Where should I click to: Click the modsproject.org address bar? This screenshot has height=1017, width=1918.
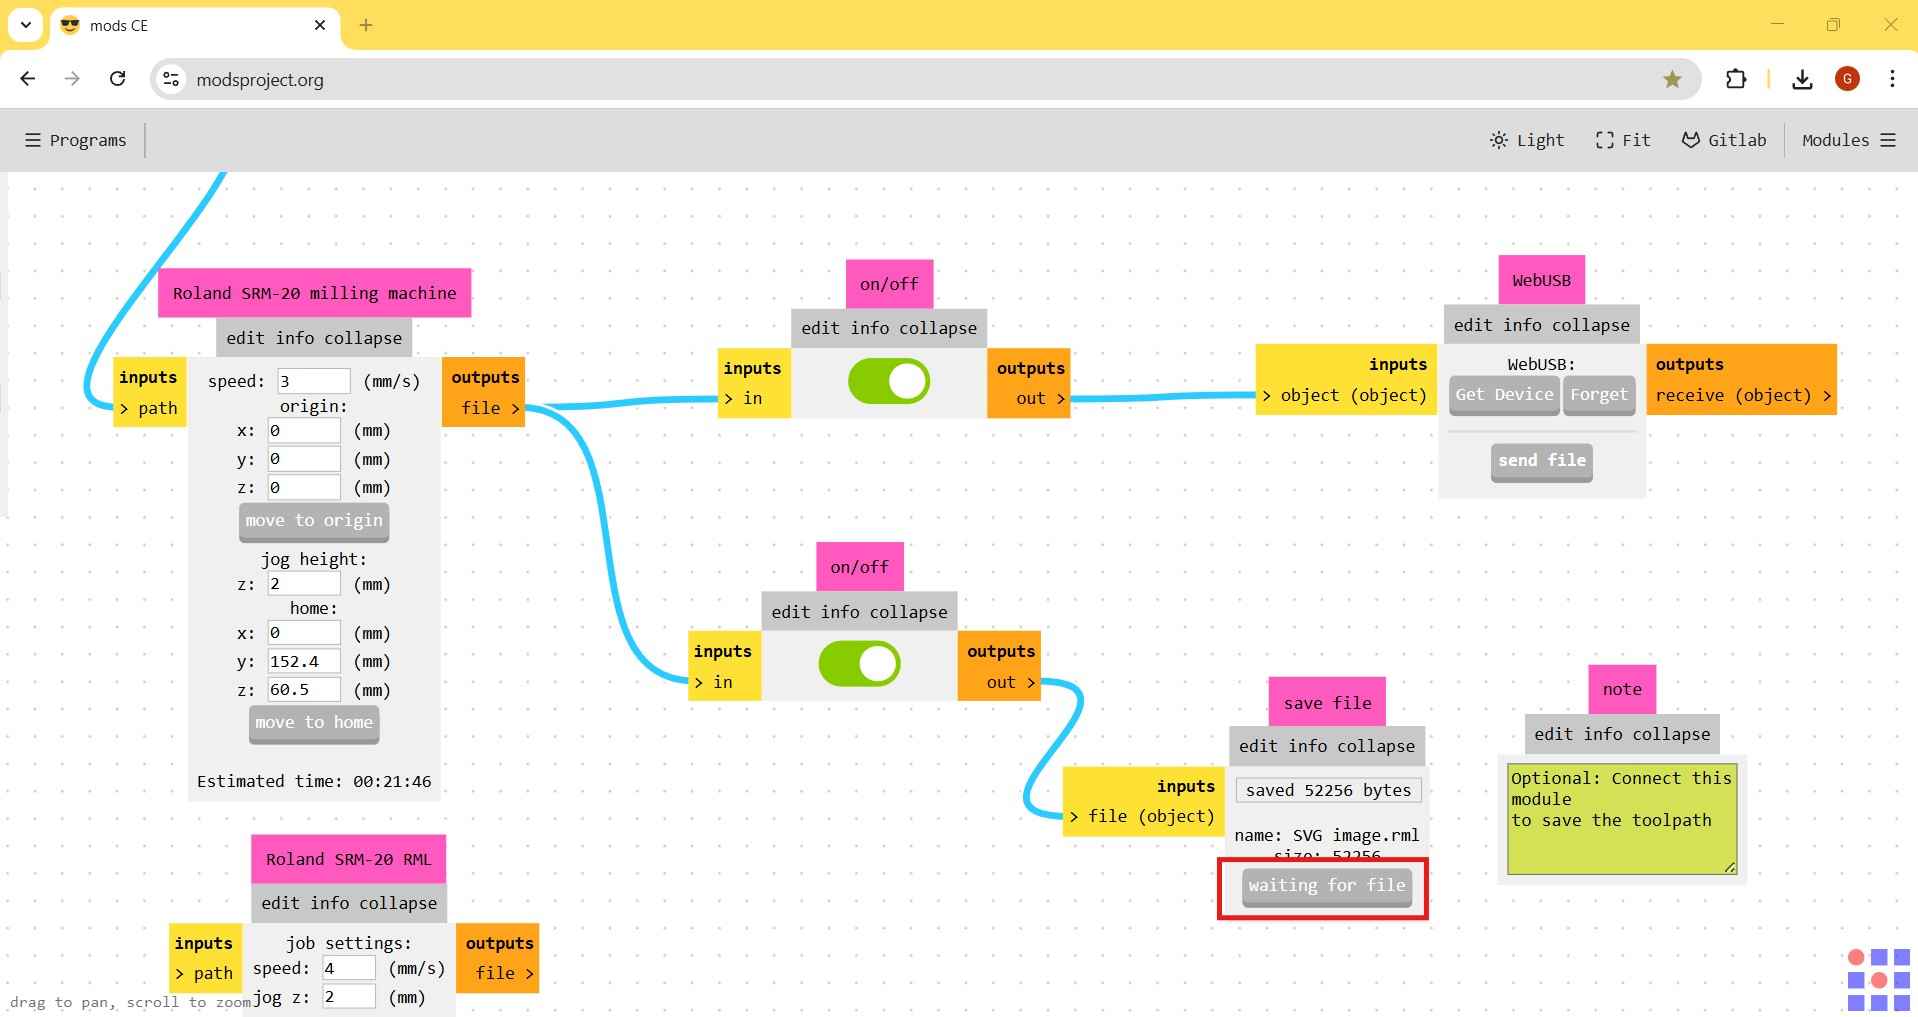coord(925,79)
